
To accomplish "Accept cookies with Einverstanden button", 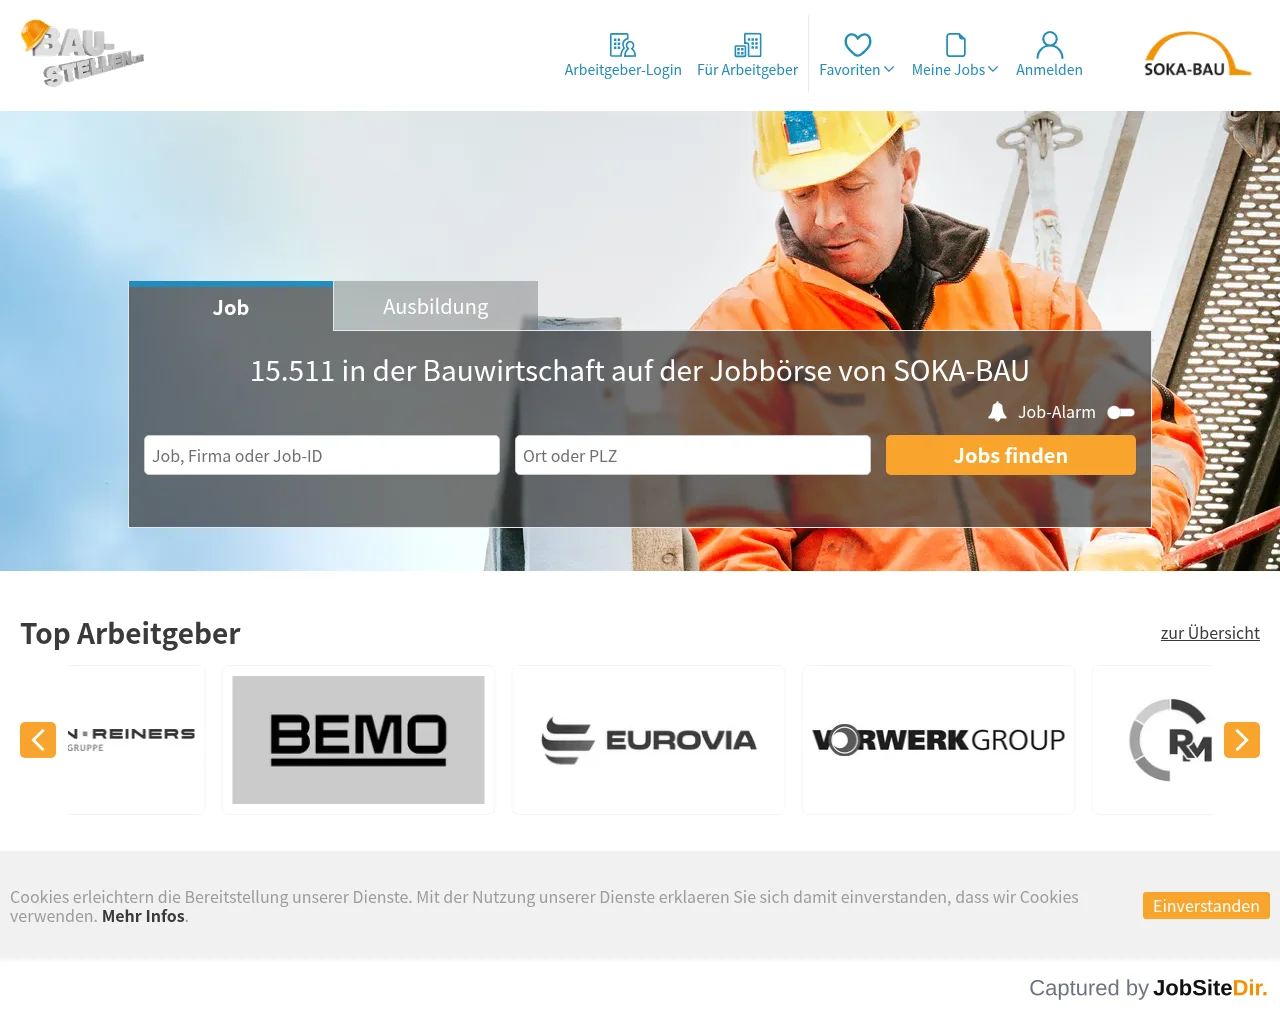I will point(1206,906).
